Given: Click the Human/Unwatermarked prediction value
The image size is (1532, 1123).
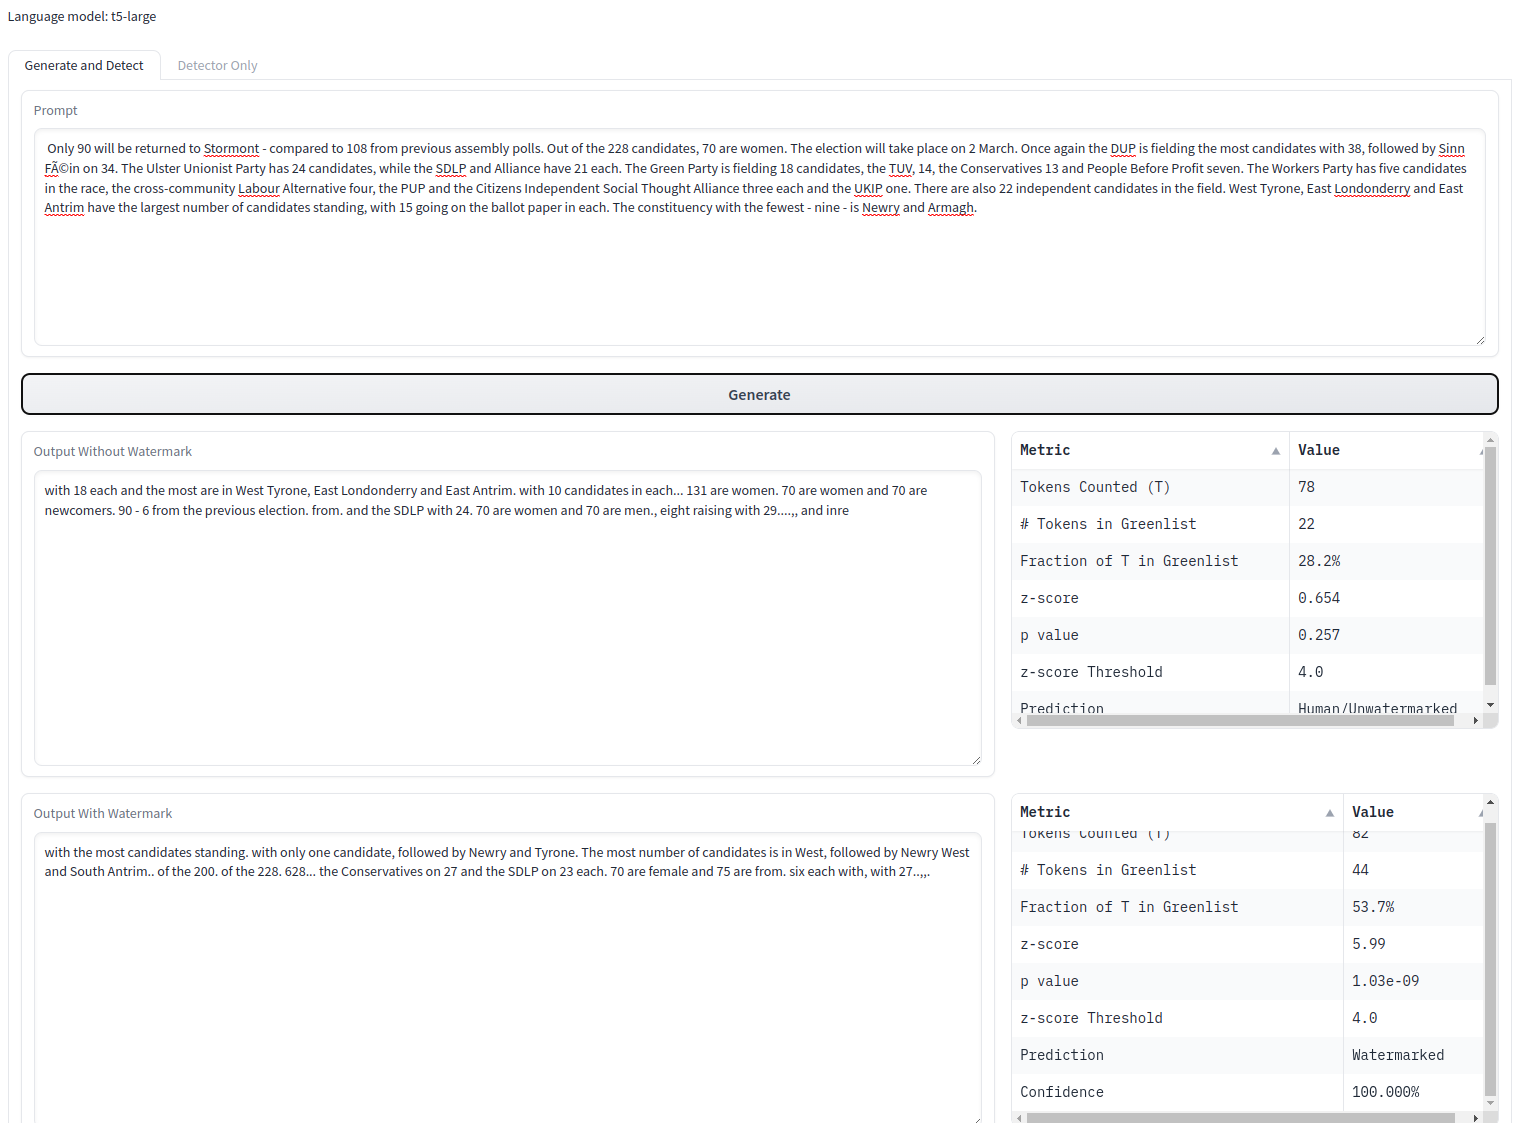Looking at the screenshot, I should tap(1377, 708).
